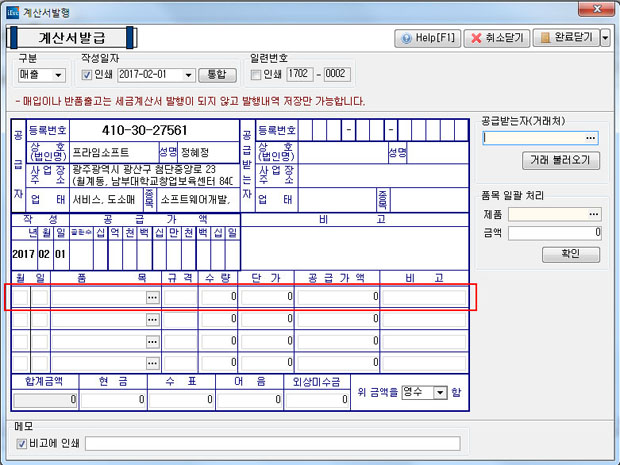Image resolution: width=620 pixels, height=465 pixels.
Task: Click the 통합 button
Action: 217,75
